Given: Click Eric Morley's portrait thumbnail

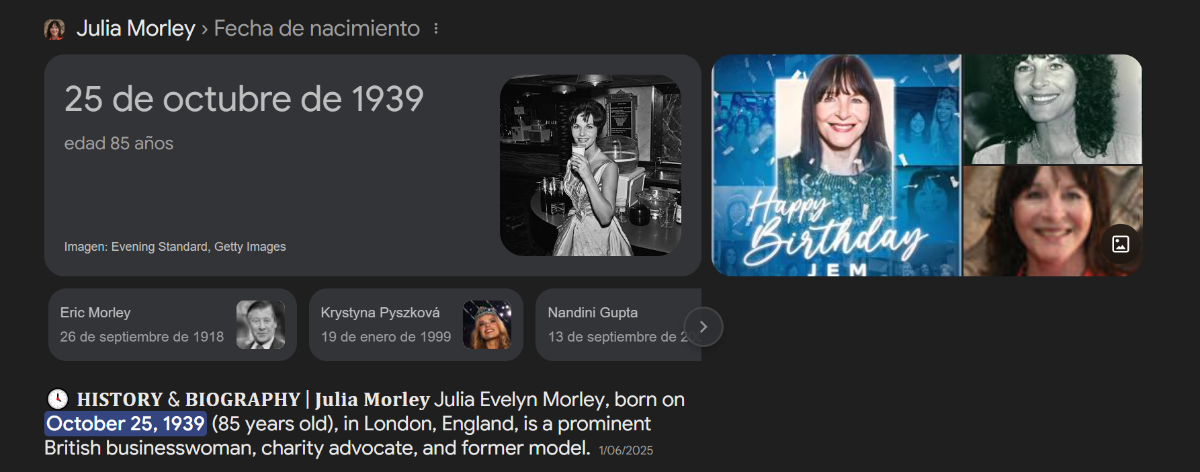Looking at the screenshot, I should [x=261, y=325].
